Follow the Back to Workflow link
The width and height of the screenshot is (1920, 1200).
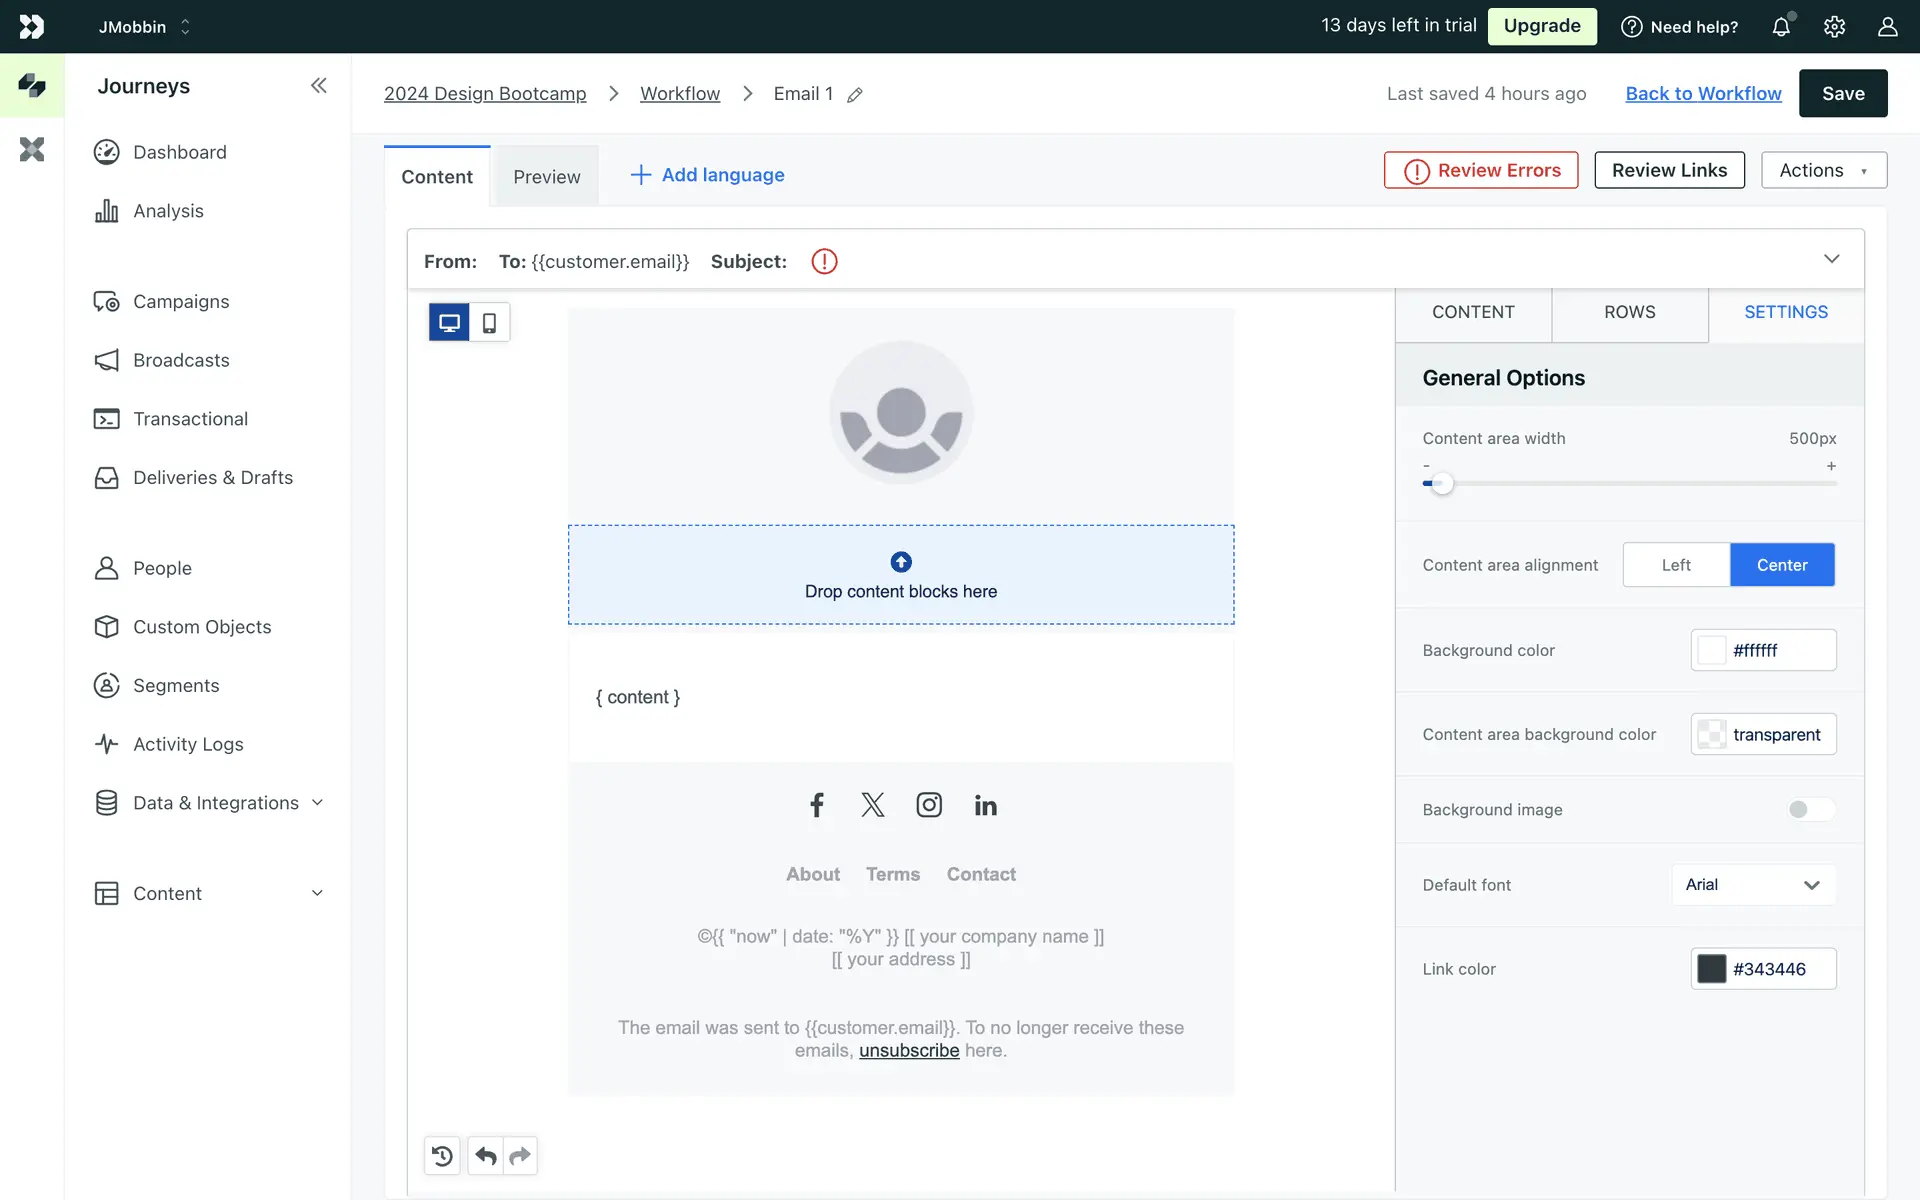pyautogui.click(x=1703, y=93)
